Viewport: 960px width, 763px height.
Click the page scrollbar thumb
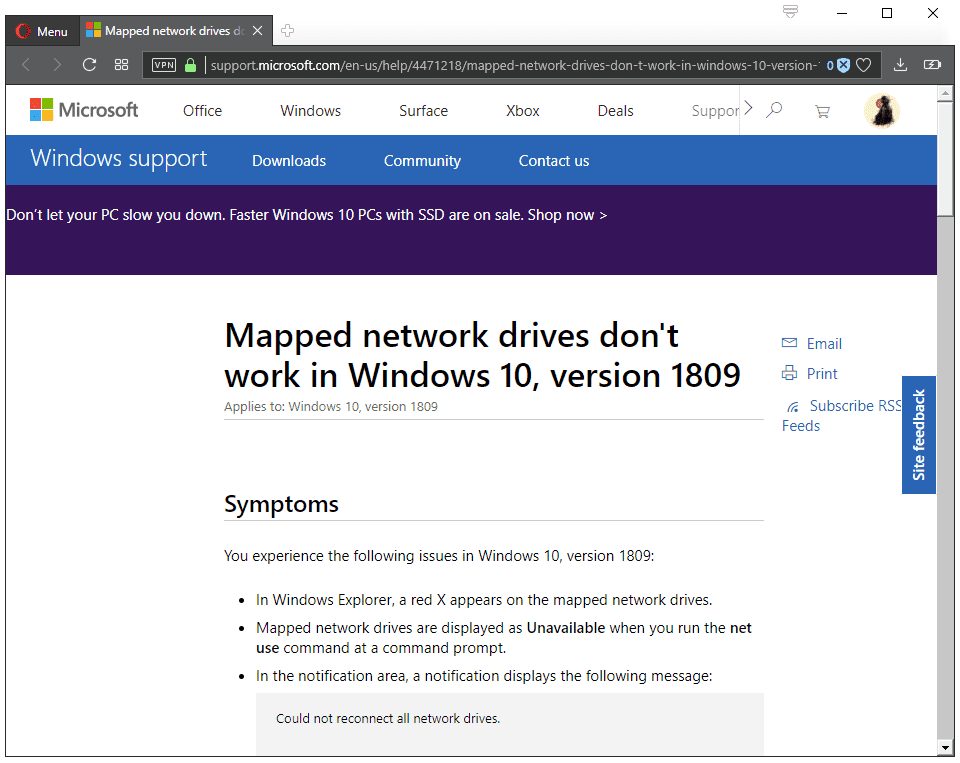click(945, 159)
